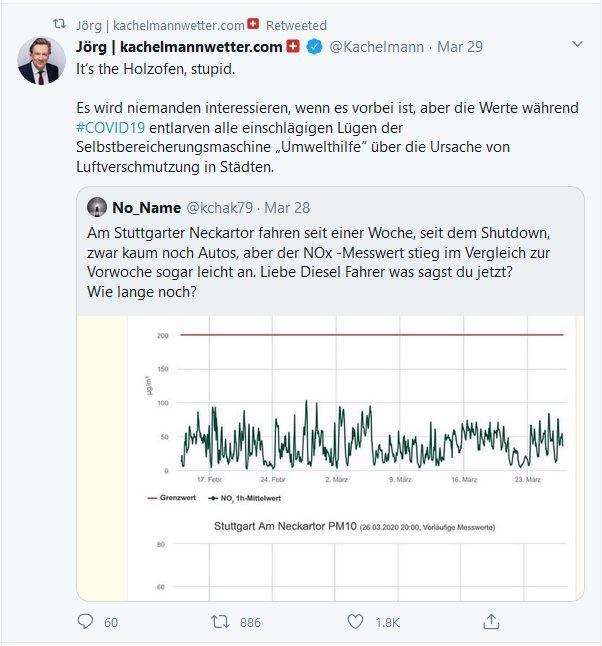
Task: Click the Grenzwert red legend entry
Action: click(x=172, y=497)
